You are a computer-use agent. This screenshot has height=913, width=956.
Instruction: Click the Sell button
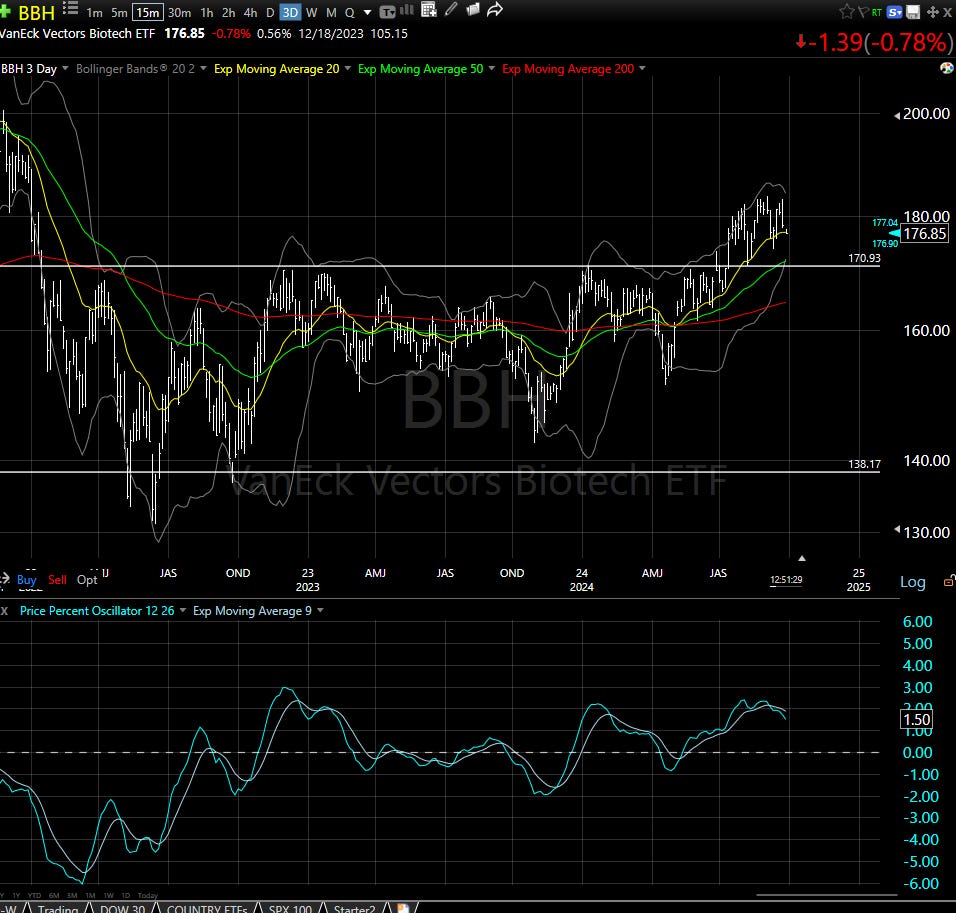tap(57, 579)
